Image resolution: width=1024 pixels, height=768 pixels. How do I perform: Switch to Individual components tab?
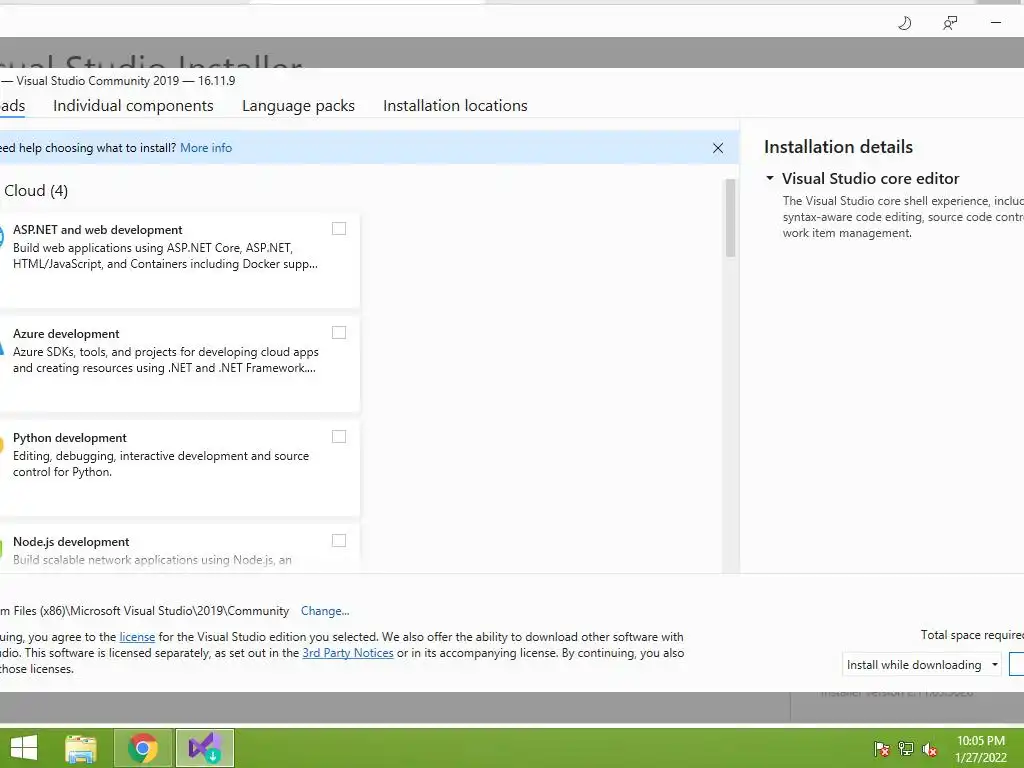pos(133,106)
